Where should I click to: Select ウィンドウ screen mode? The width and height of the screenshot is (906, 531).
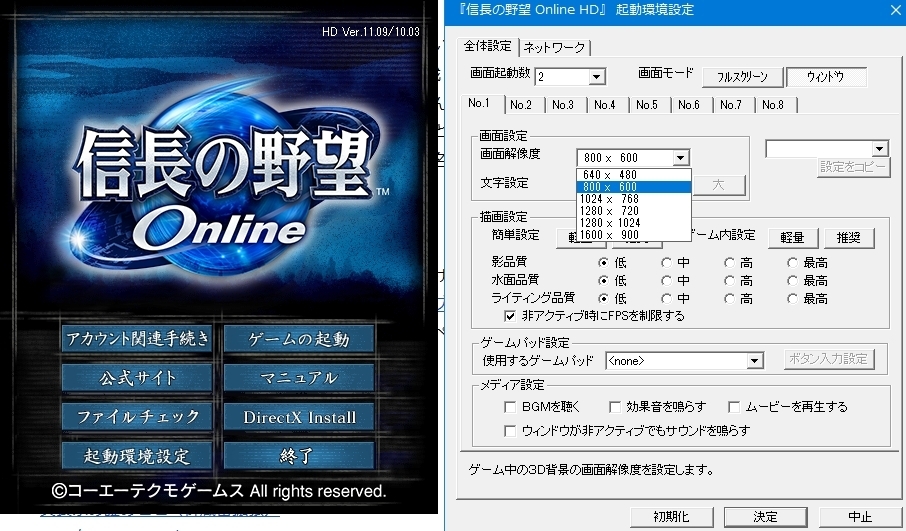[x=826, y=77]
